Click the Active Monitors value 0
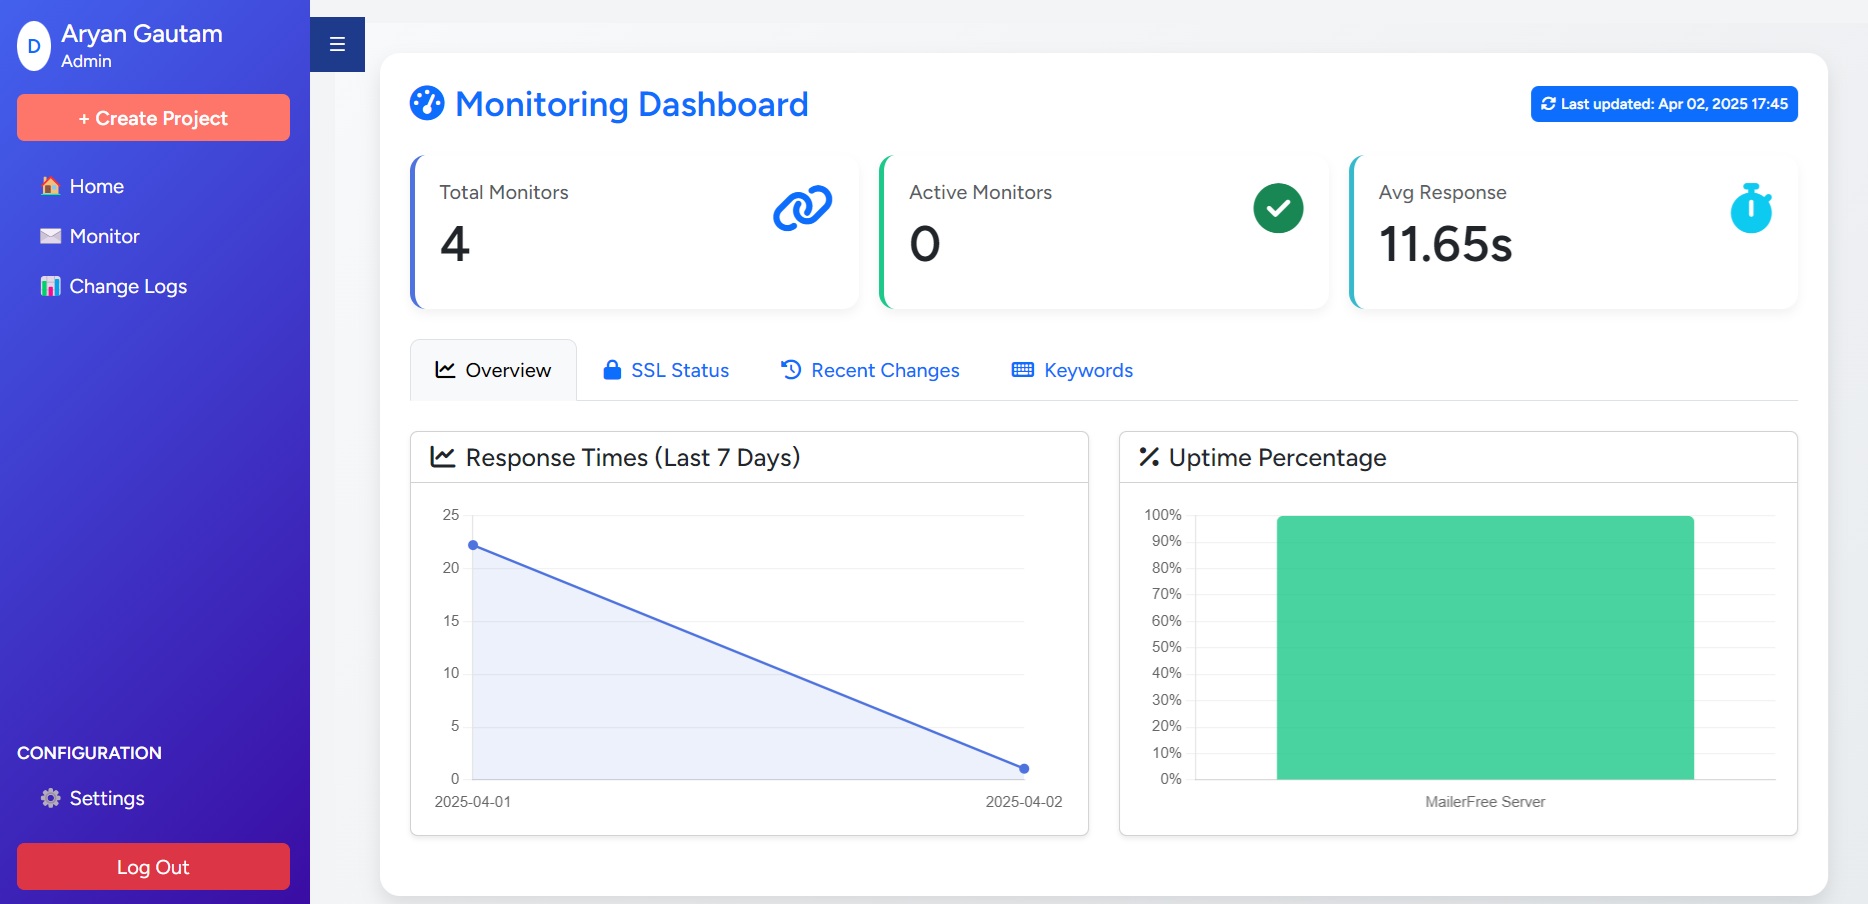1868x904 pixels. [x=925, y=244]
